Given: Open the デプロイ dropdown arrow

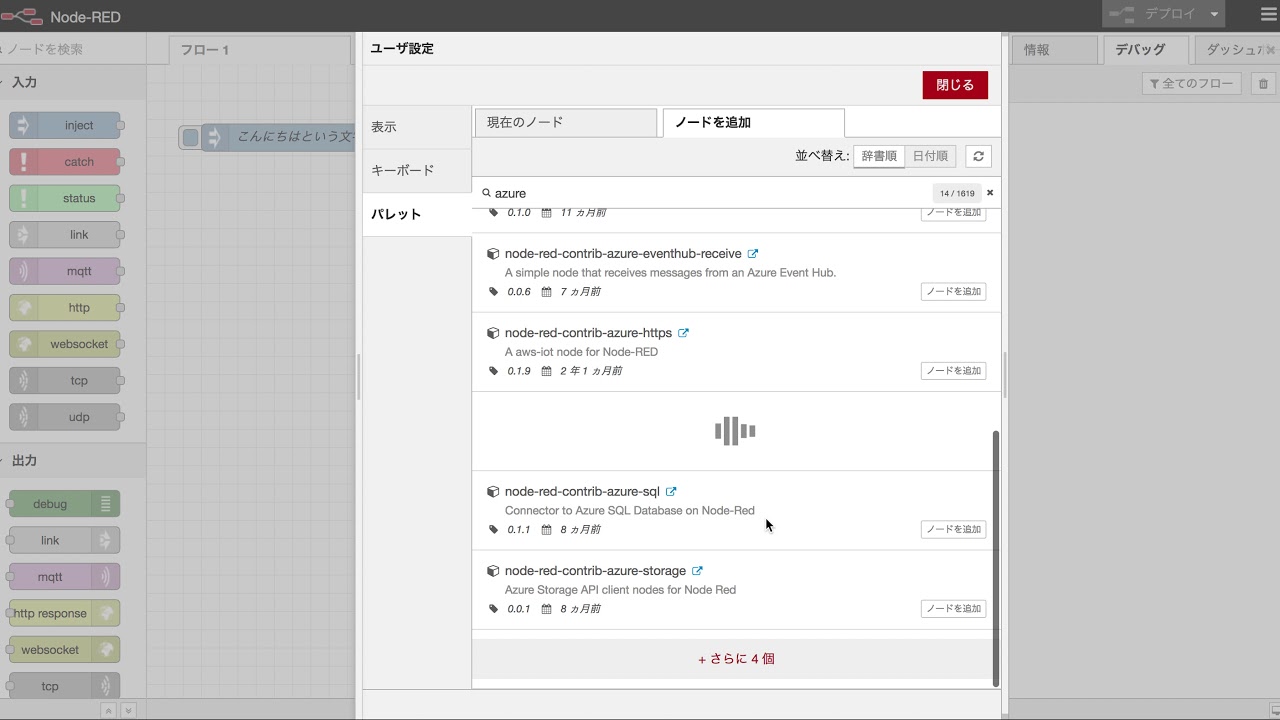Looking at the screenshot, I should [x=1214, y=14].
